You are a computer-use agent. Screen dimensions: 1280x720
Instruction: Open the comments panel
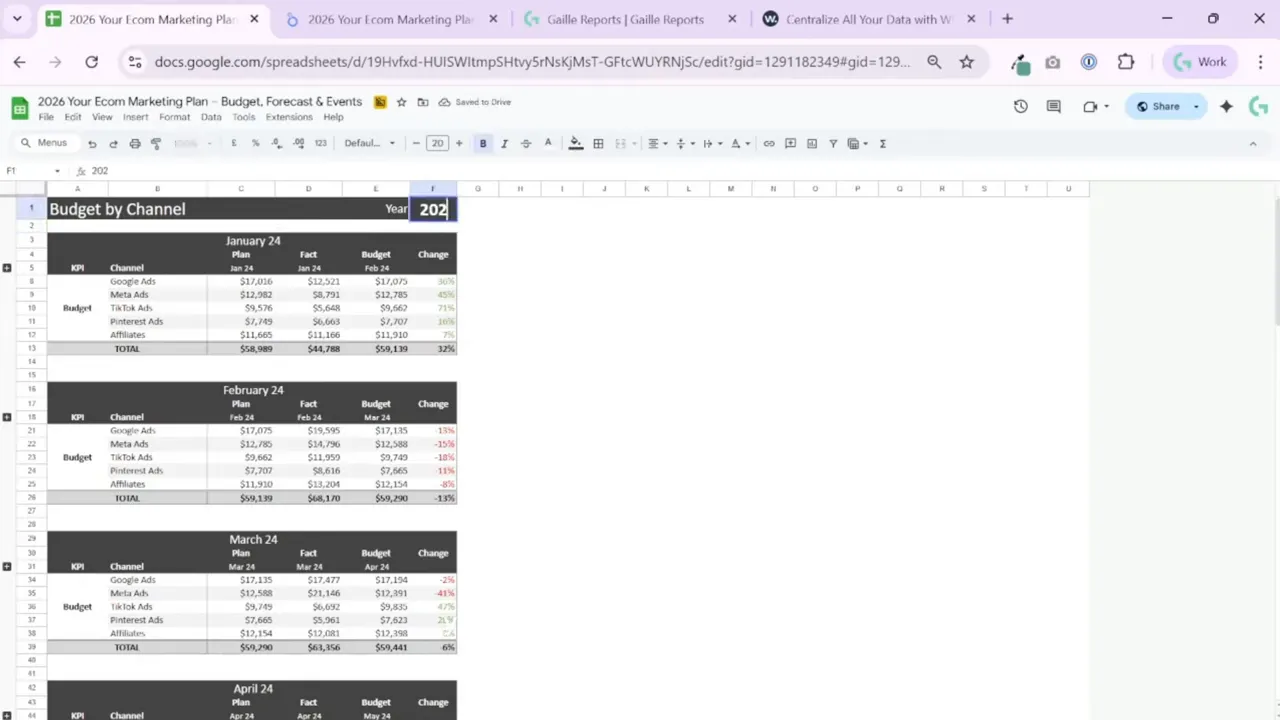pos(1053,106)
